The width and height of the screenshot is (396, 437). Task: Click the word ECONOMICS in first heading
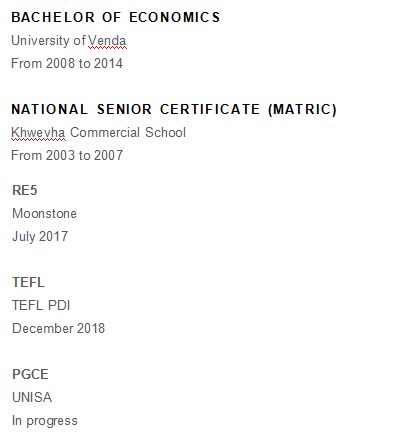[x=175, y=17]
